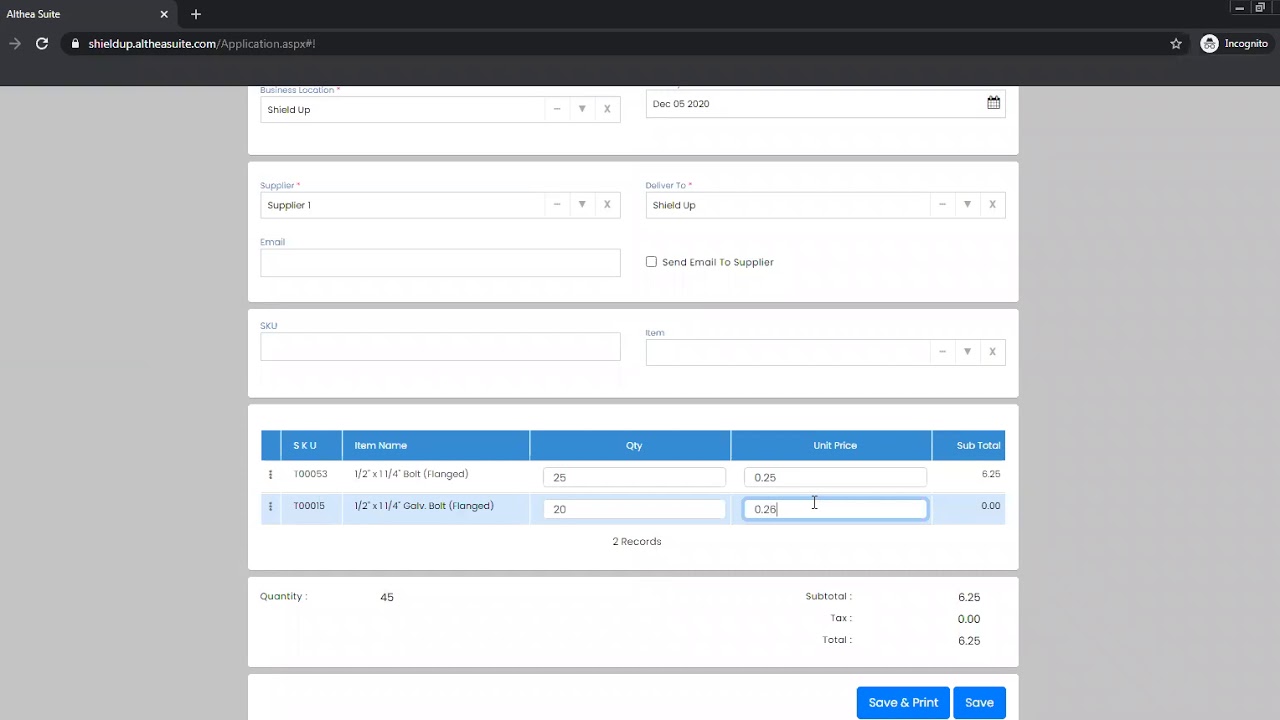Open row menu for T00015

tap(270, 507)
